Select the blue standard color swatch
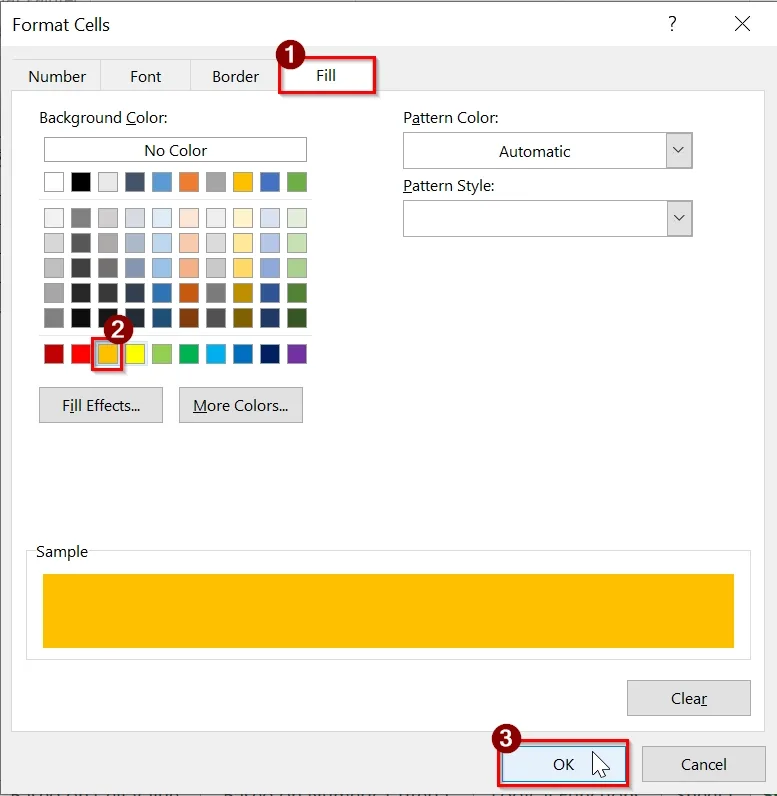Viewport: 777px width, 796px height. click(243, 354)
